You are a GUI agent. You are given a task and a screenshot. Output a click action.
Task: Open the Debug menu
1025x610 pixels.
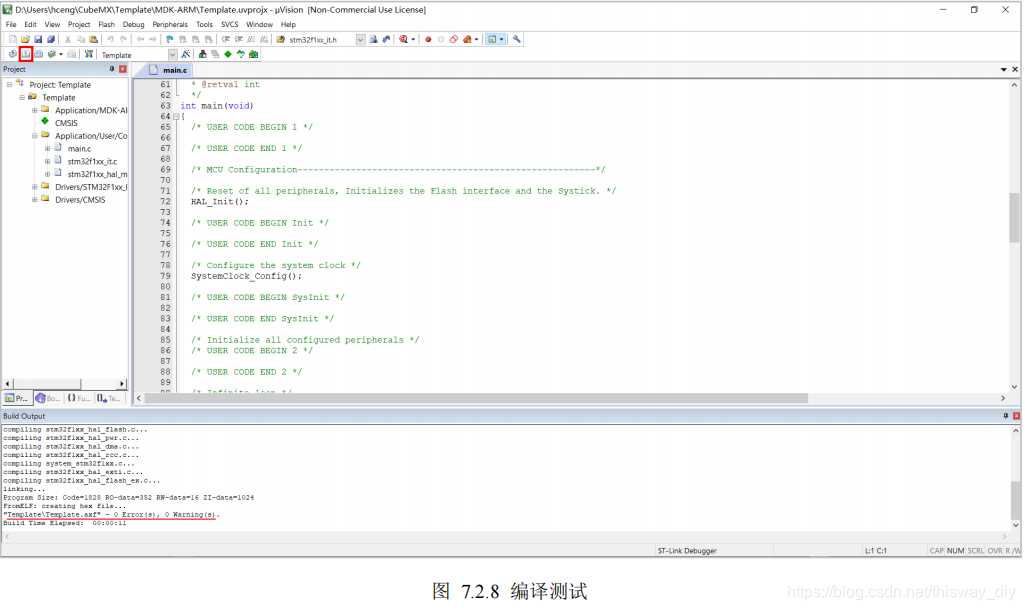tap(133, 24)
